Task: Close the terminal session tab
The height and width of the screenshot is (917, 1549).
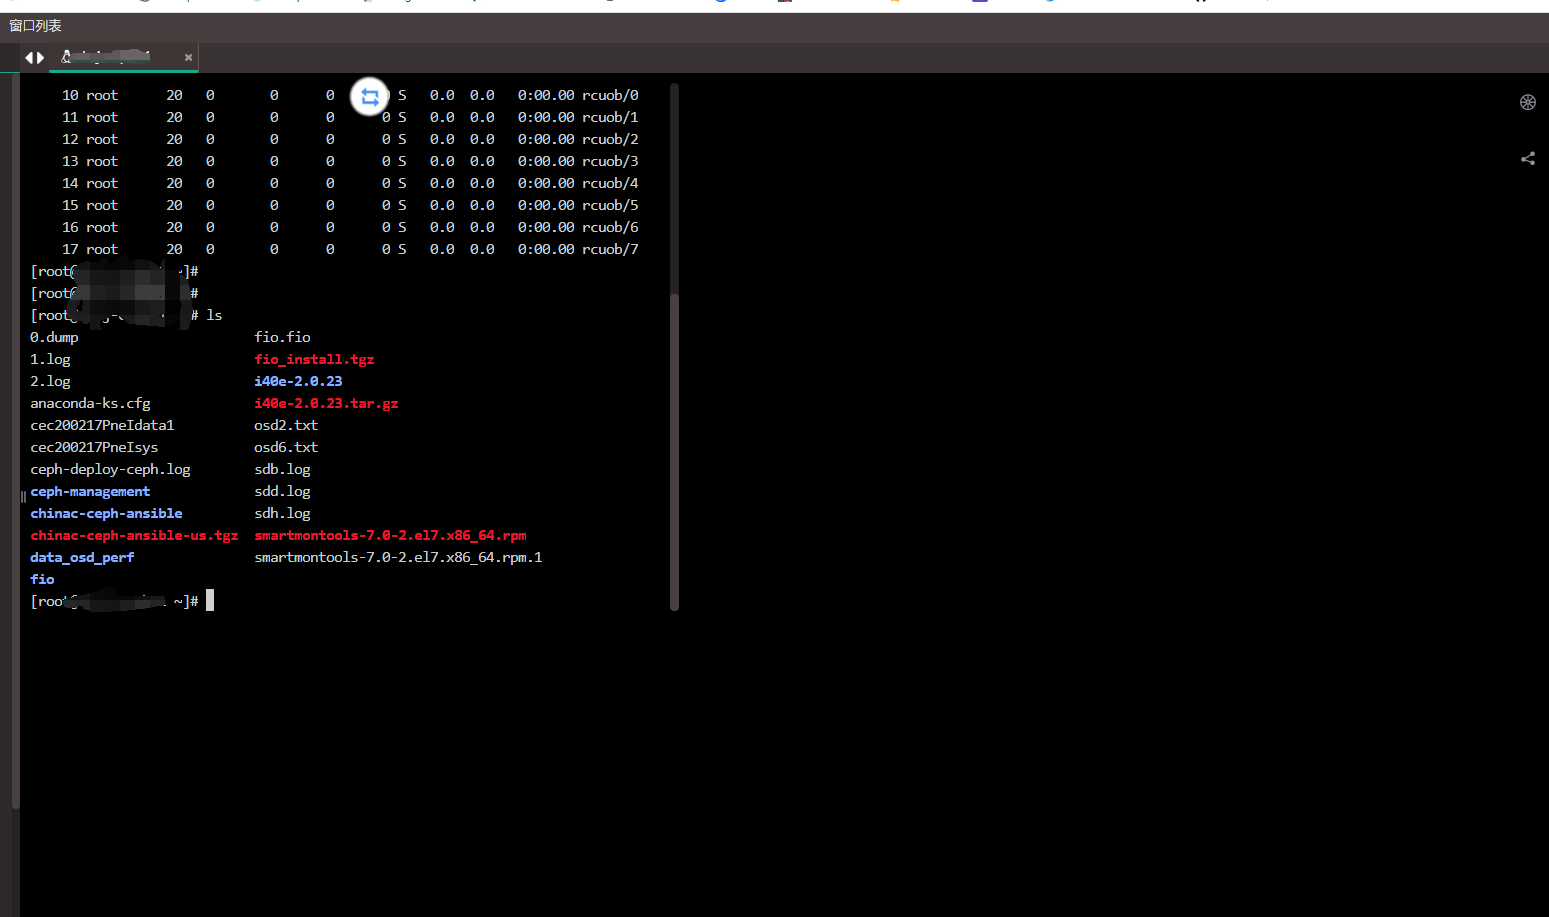Action: tap(188, 58)
